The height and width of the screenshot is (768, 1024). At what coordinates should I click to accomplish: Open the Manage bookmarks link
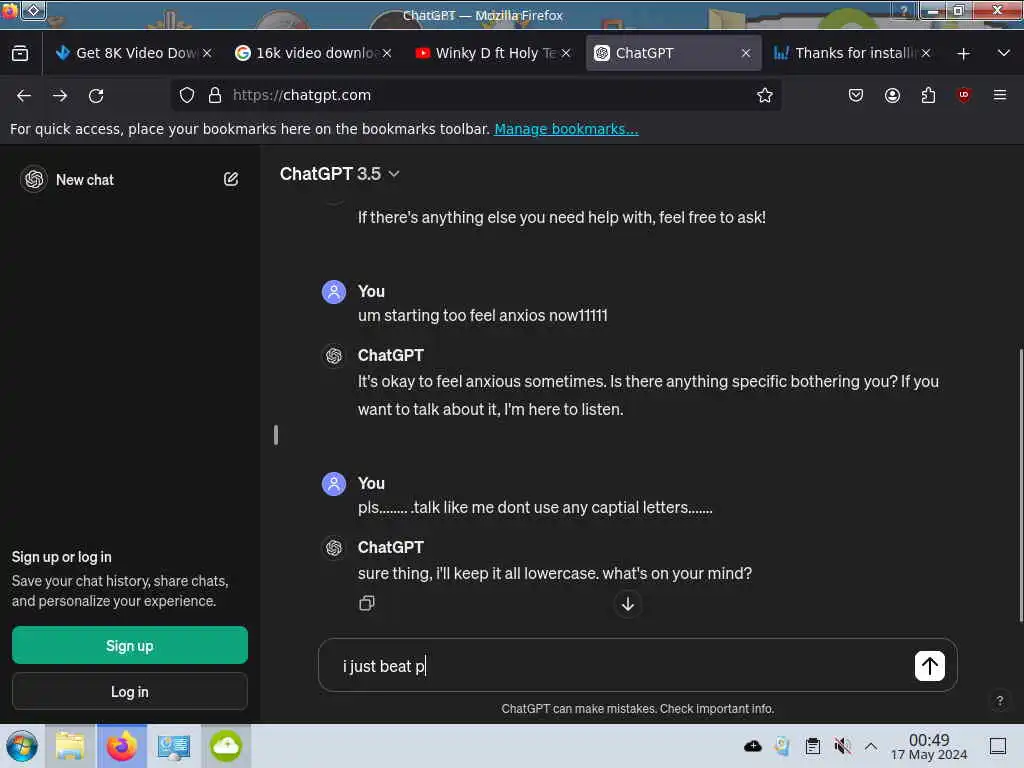(x=566, y=129)
